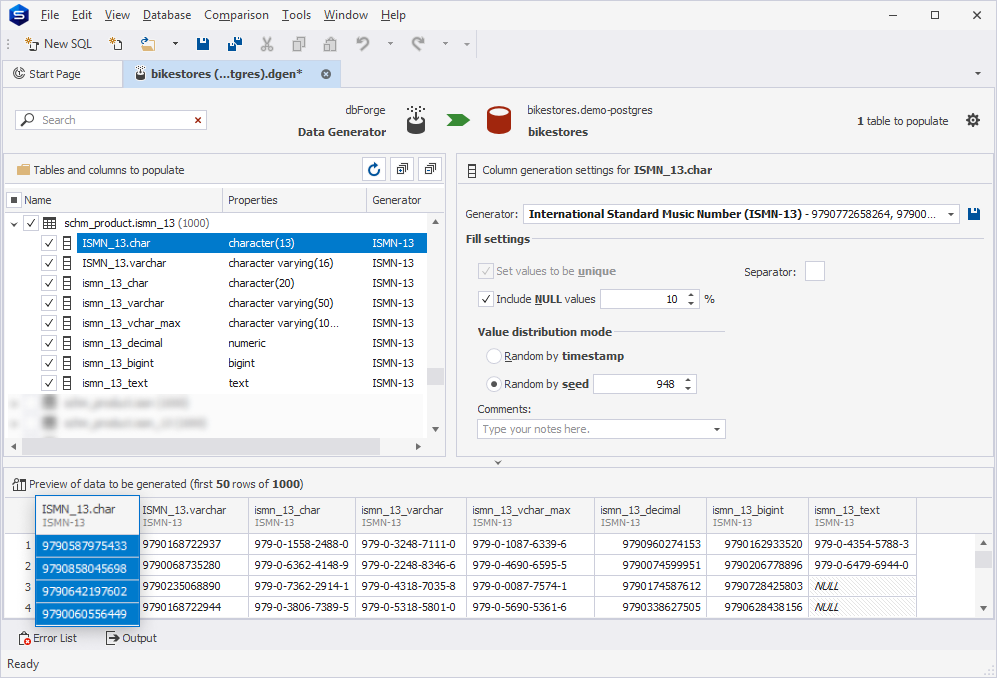997x678 pixels.
Task: Switch to the Start Page tab
Action: [62, 74]
